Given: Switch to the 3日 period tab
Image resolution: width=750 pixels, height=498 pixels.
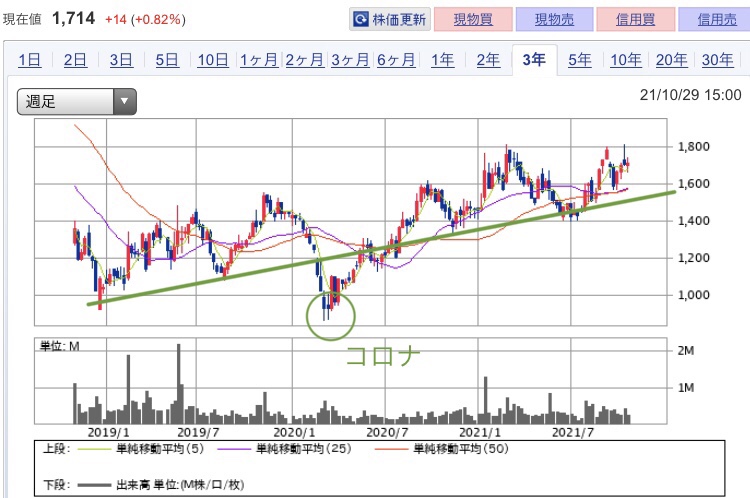Looking at the screenshot, I should pyautogui.click(x=121, y=60).
